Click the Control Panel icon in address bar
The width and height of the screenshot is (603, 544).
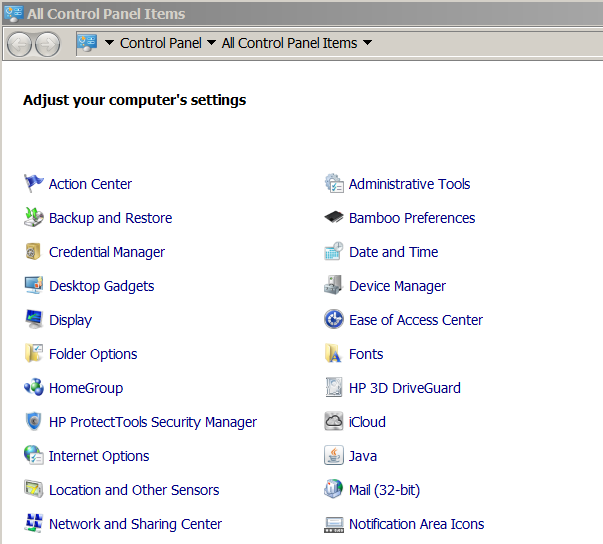click(x=87, y=43)
